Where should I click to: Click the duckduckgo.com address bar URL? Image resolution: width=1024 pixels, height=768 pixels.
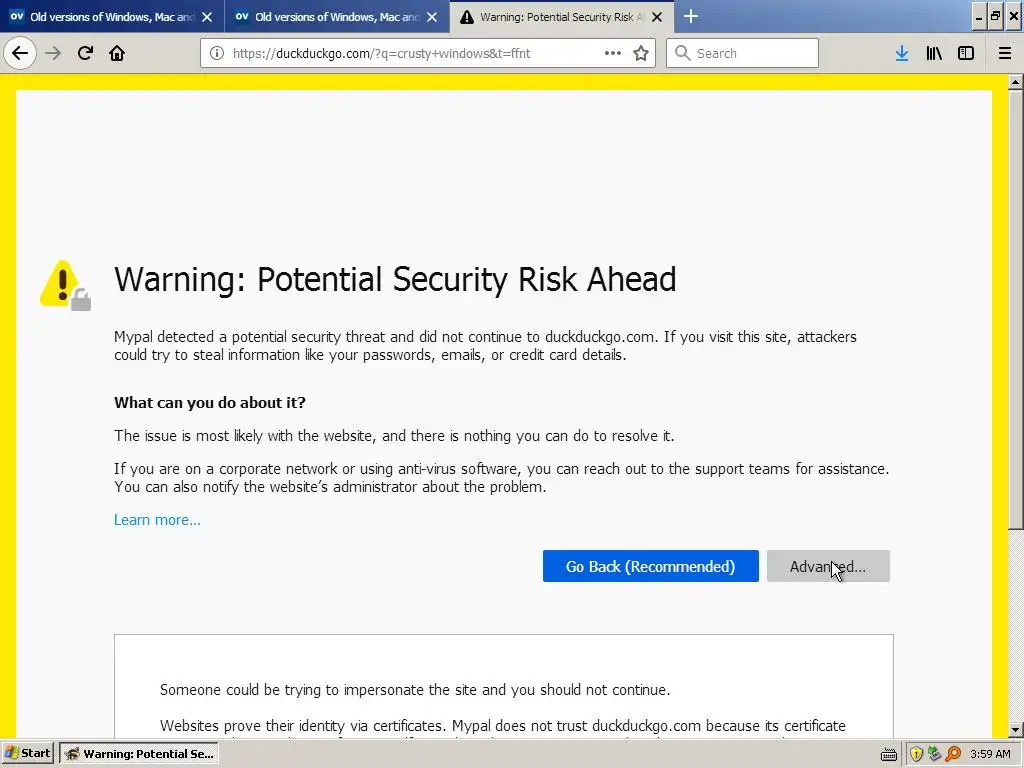point(381,53)
